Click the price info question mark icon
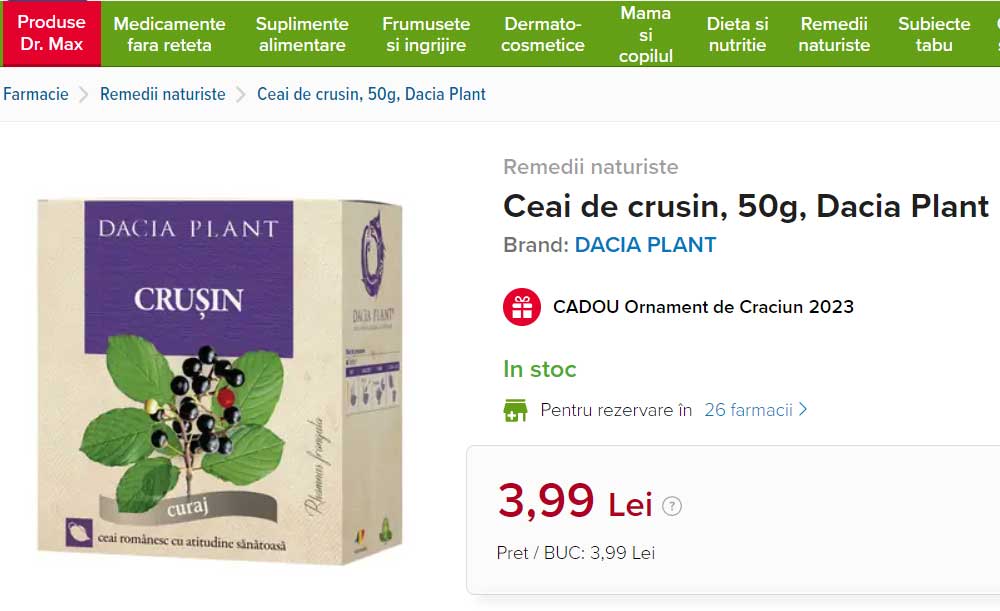This screenshot has height=611, width=1000. (672, 506)
